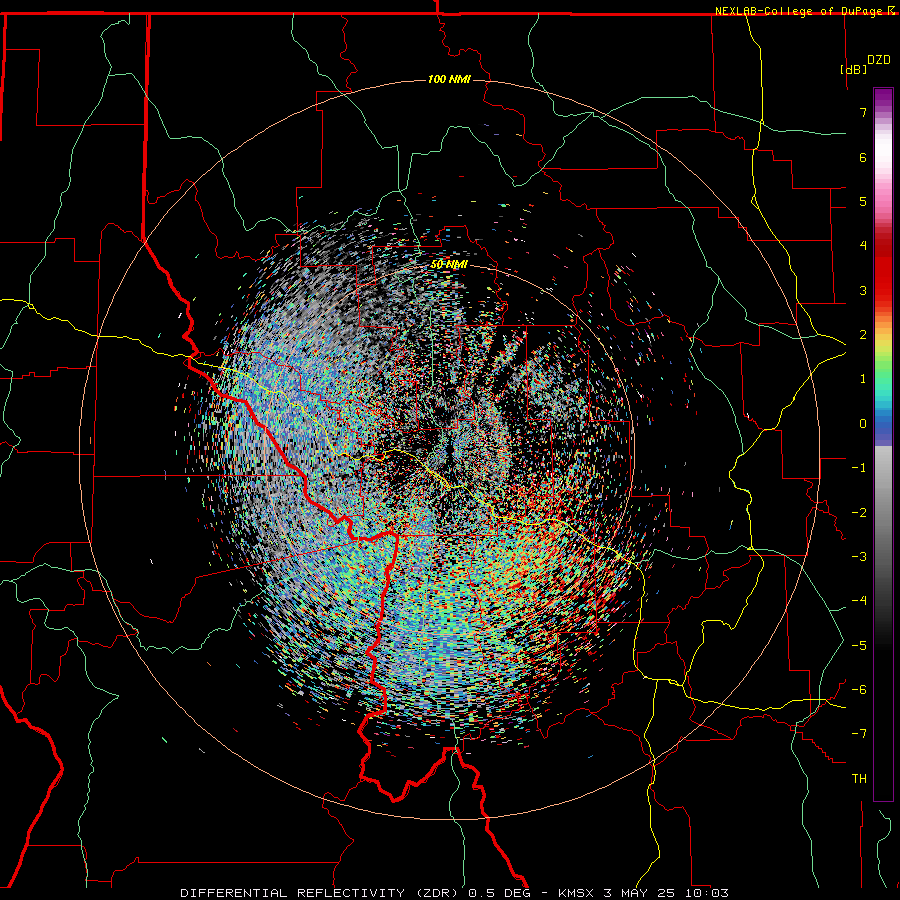This screenshot has width=900, height=900.
Task: Click the DZD legend title
Action: [x=879, y=60]
